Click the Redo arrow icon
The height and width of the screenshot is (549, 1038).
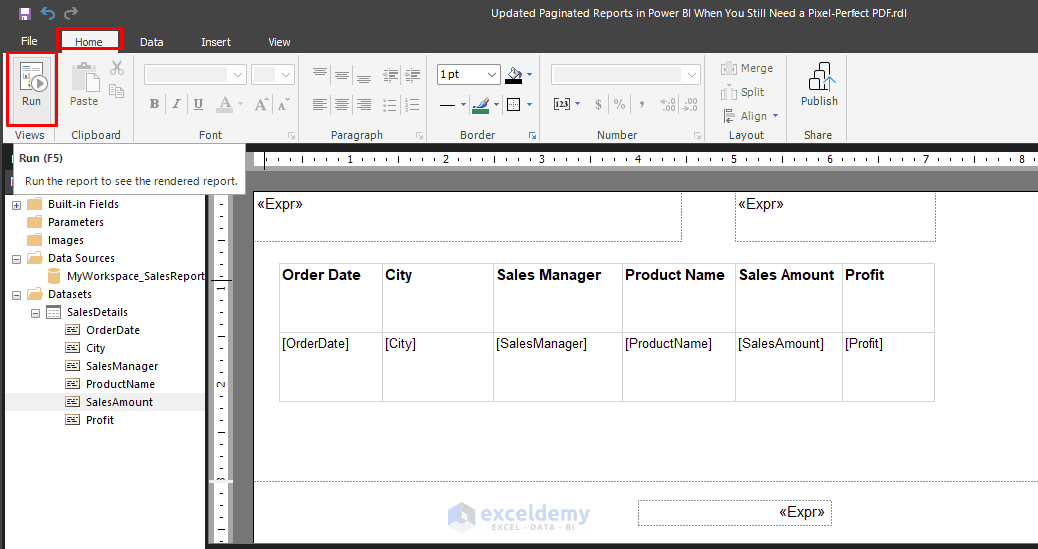(70, 13)
